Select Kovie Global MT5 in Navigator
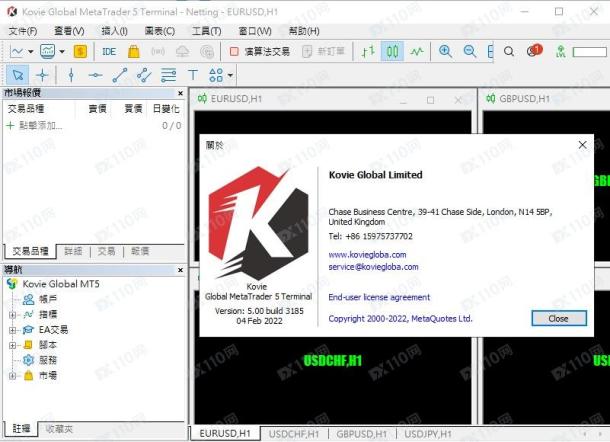Viewport: 610px width, 442px height. click(61, 284)
